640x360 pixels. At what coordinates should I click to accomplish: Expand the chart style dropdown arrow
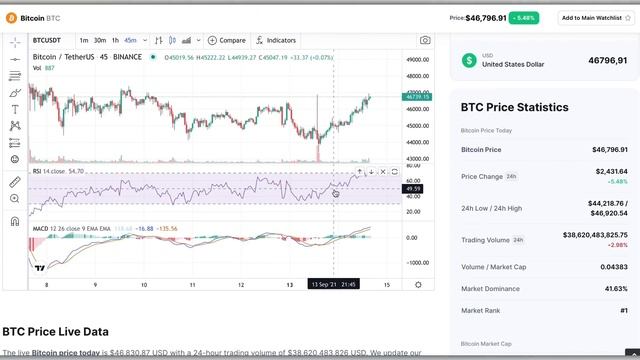(x=198, y=40)
